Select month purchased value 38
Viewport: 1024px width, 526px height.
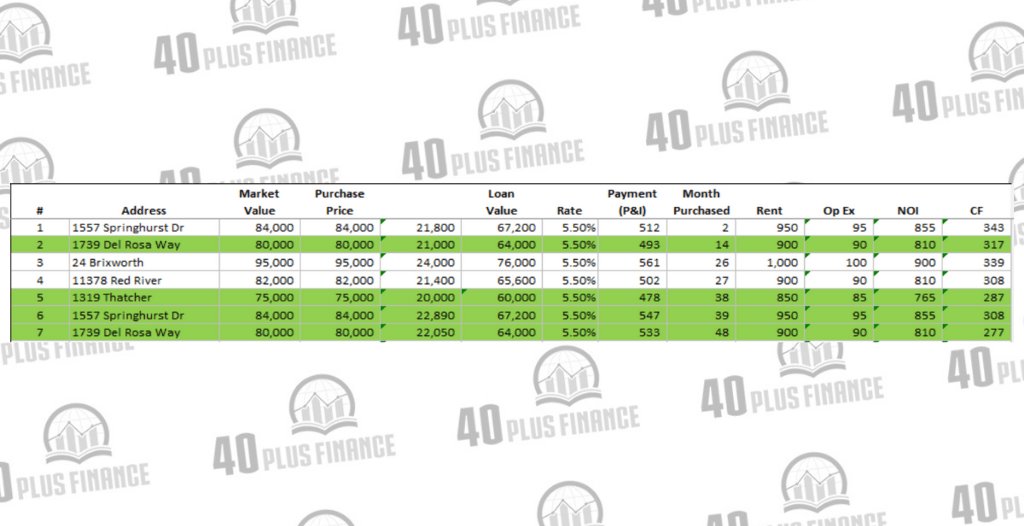(x=701, y=297)
